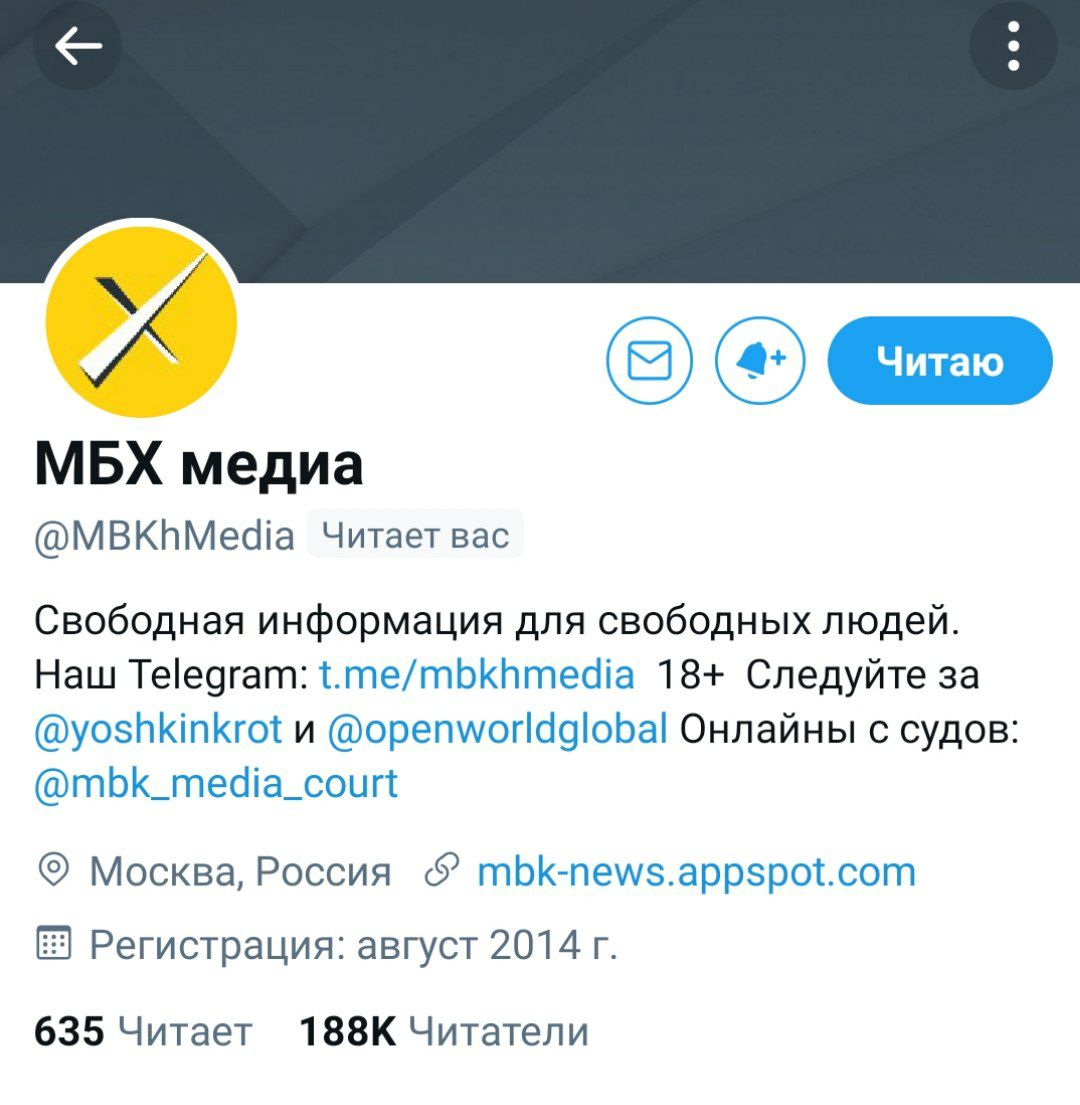
Task: Click the registration calendar icon
Action: point(54,943)
